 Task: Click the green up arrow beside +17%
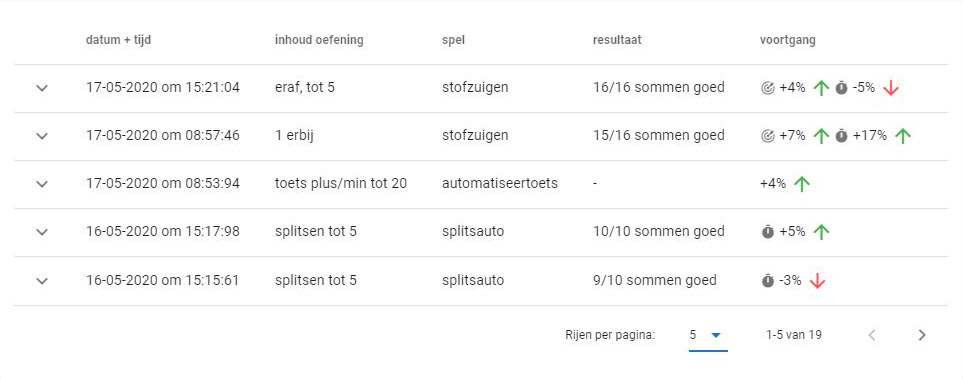point(902,136)
